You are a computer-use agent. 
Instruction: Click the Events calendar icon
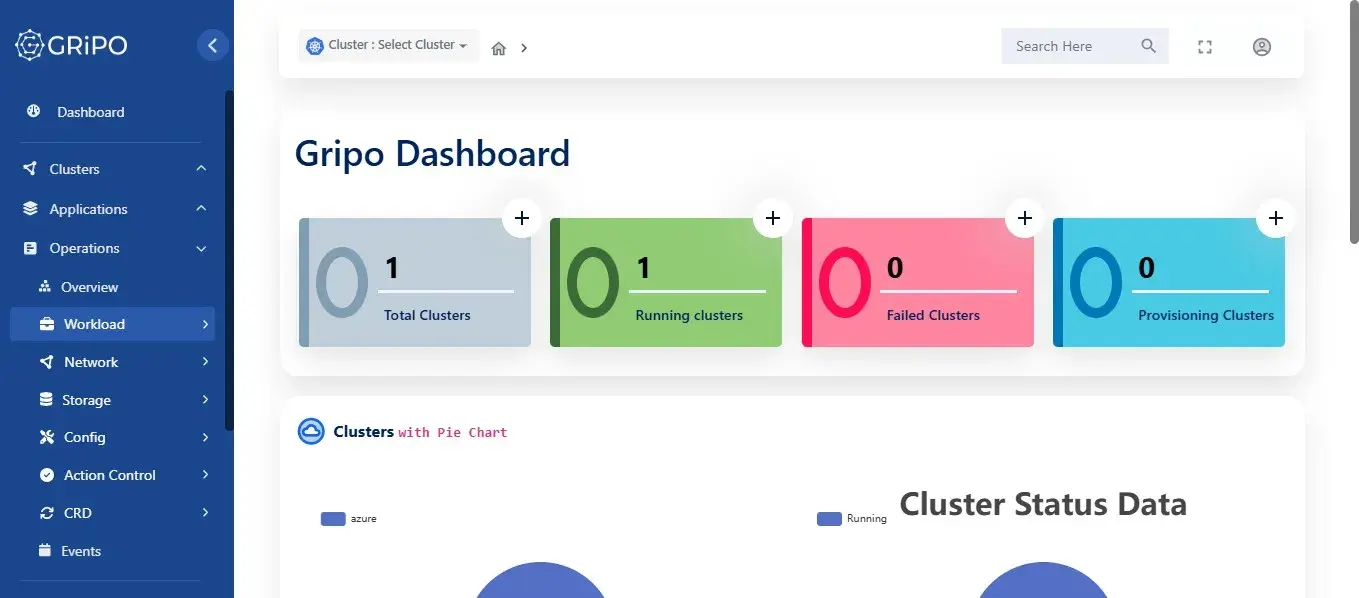[44, 550]
